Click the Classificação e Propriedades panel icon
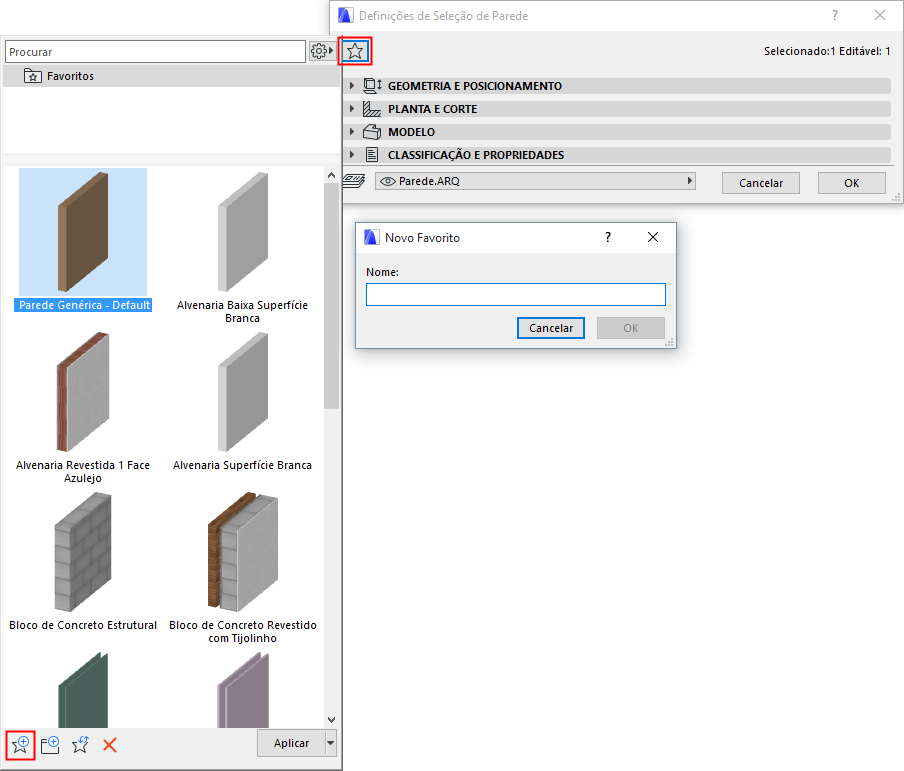 [x=372, y=155]
